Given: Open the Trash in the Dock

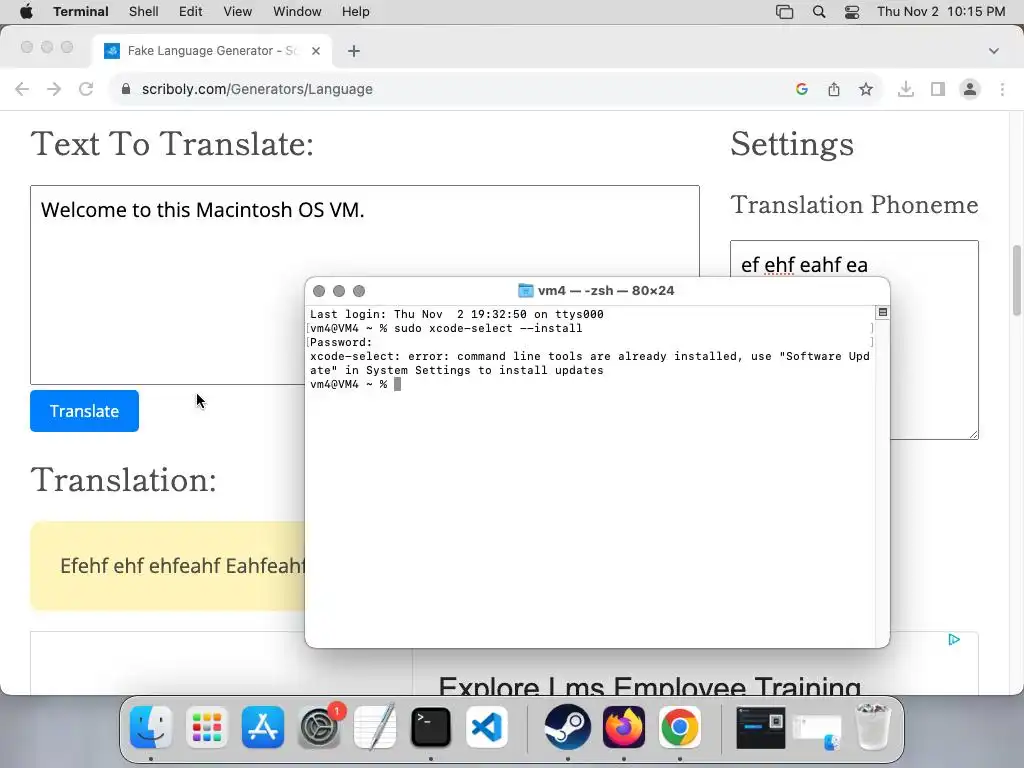Looking at the screenshot, I should [873, 727].
